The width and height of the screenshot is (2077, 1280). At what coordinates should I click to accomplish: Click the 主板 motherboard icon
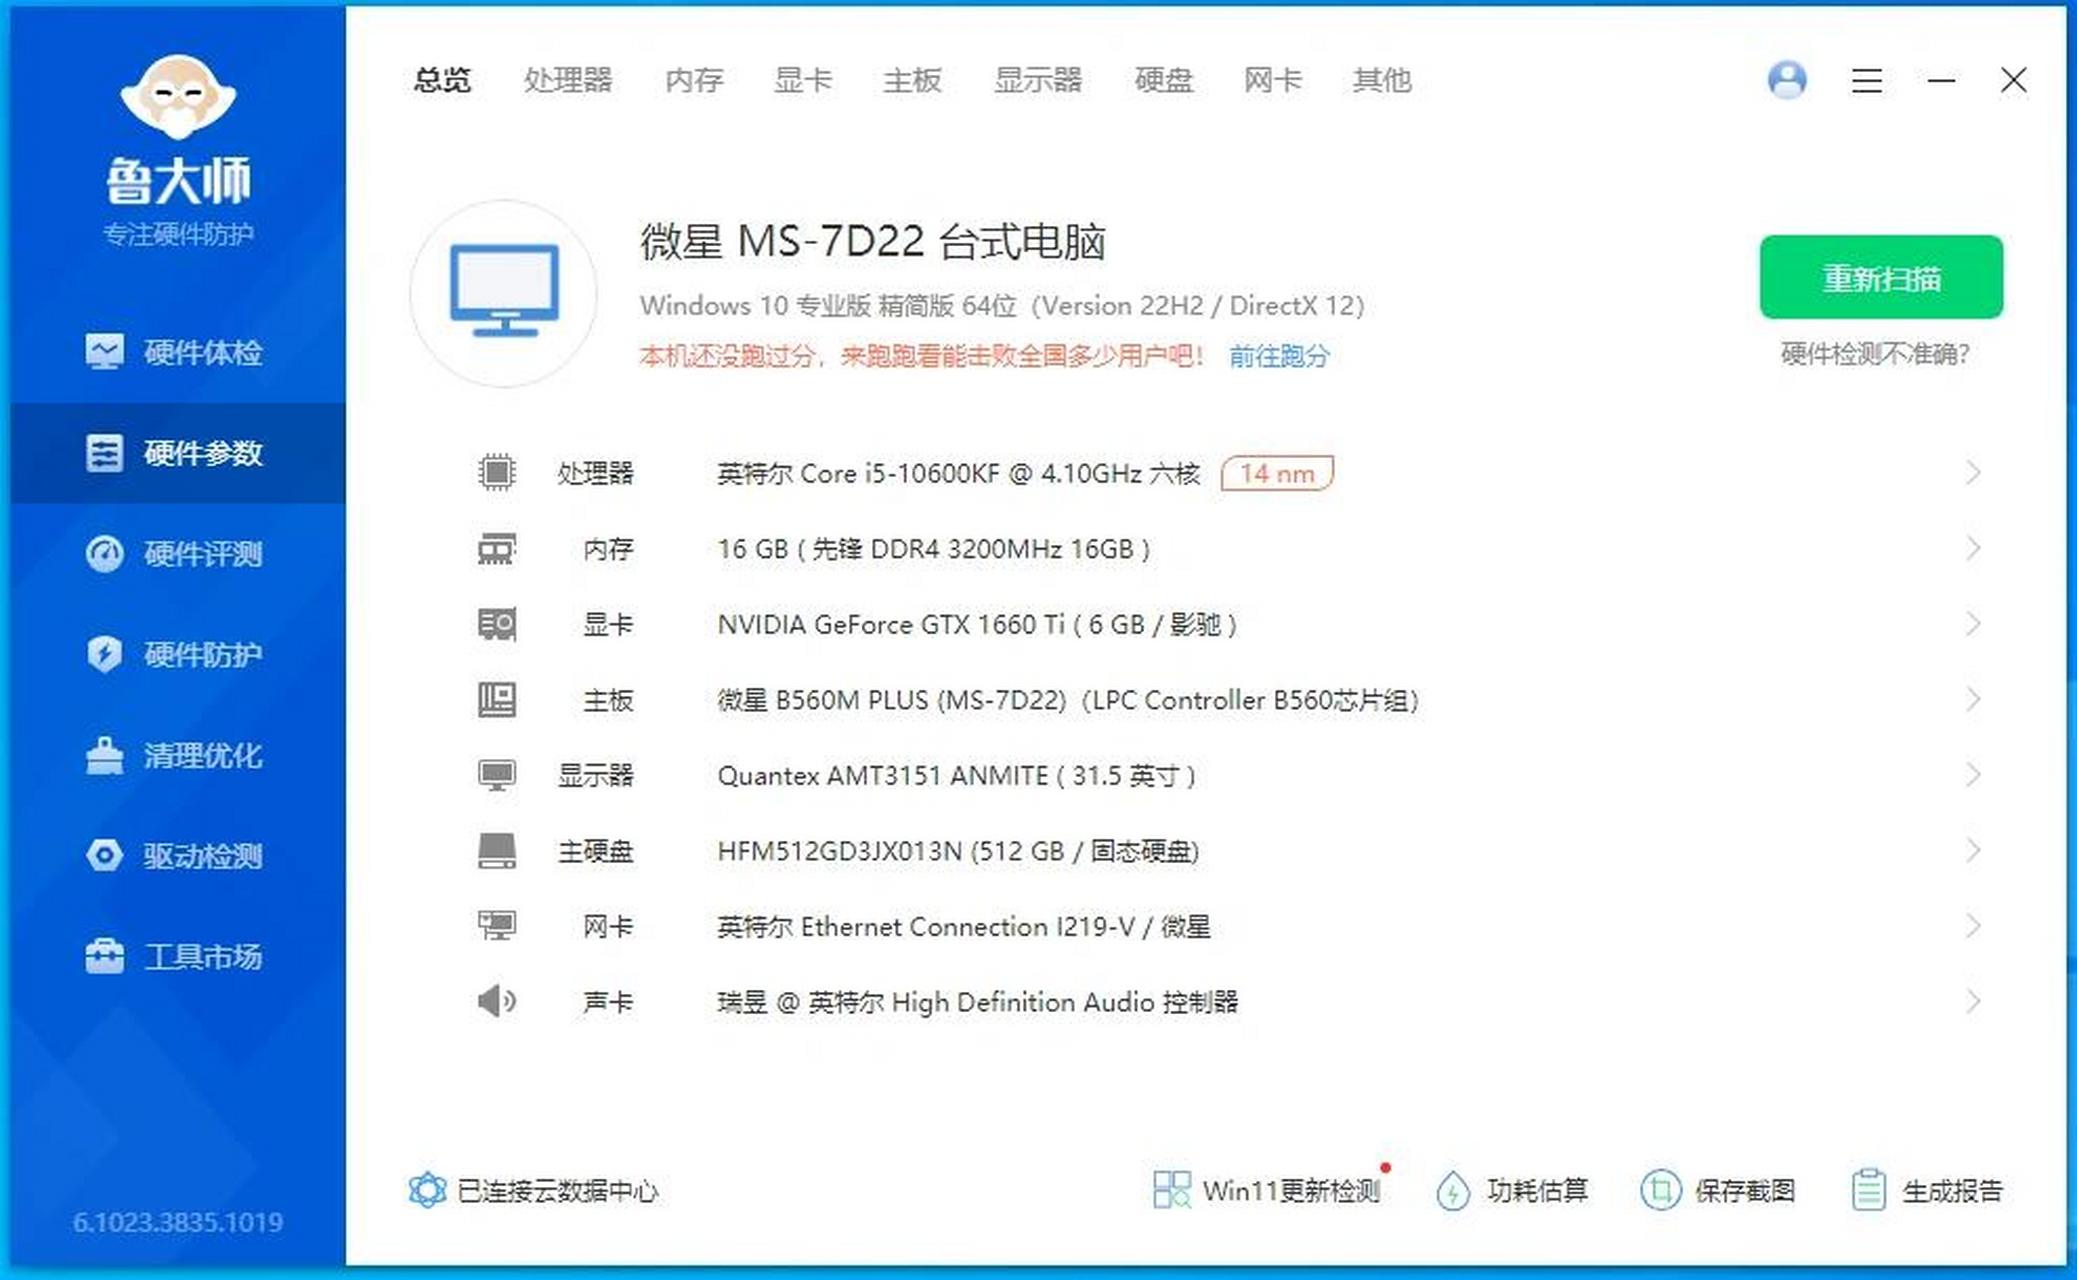(496, 699)
